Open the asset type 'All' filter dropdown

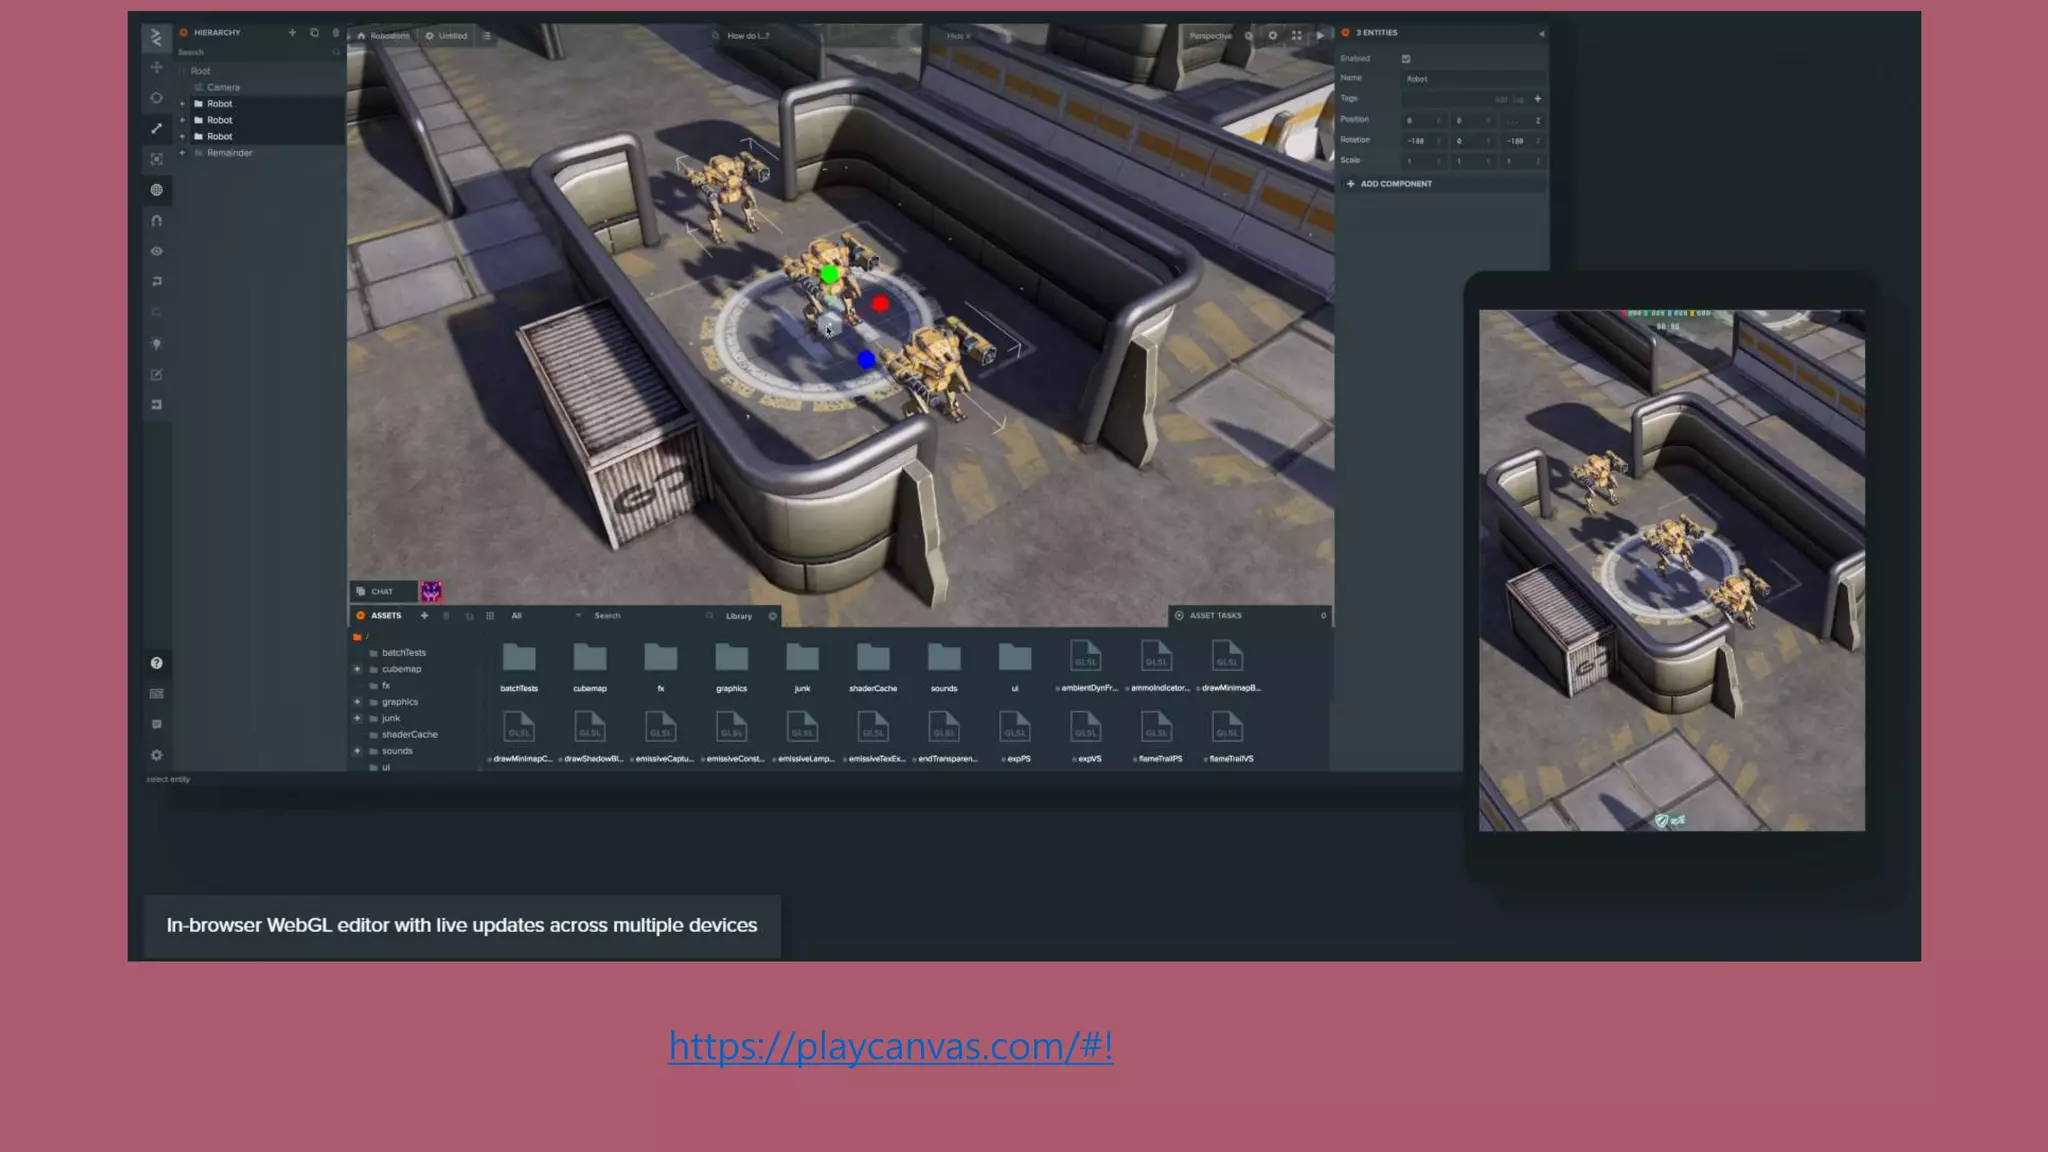(x=545, y=616)
